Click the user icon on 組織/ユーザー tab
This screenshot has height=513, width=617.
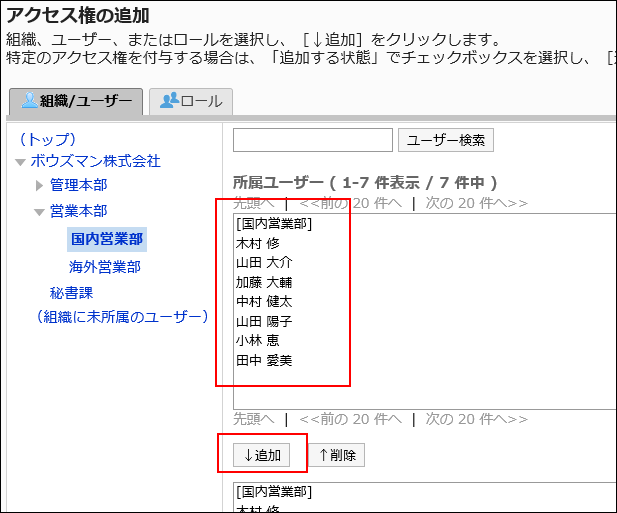30,100
